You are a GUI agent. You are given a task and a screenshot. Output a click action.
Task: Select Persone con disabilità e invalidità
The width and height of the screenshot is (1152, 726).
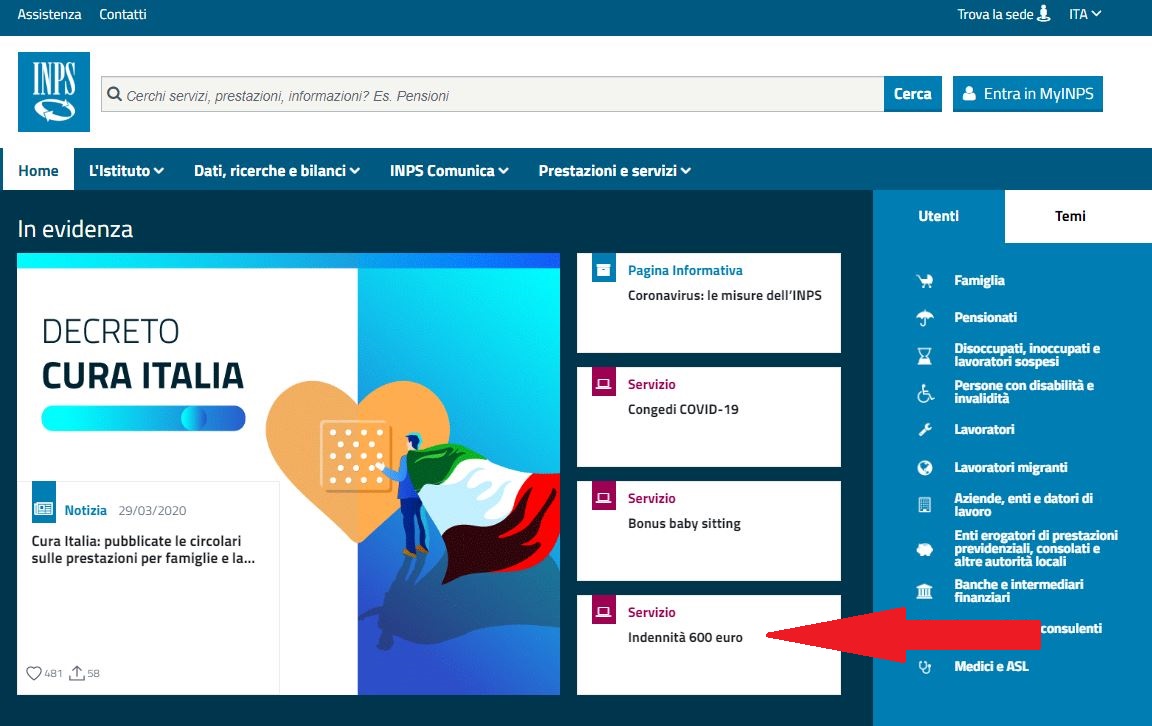1024,392
